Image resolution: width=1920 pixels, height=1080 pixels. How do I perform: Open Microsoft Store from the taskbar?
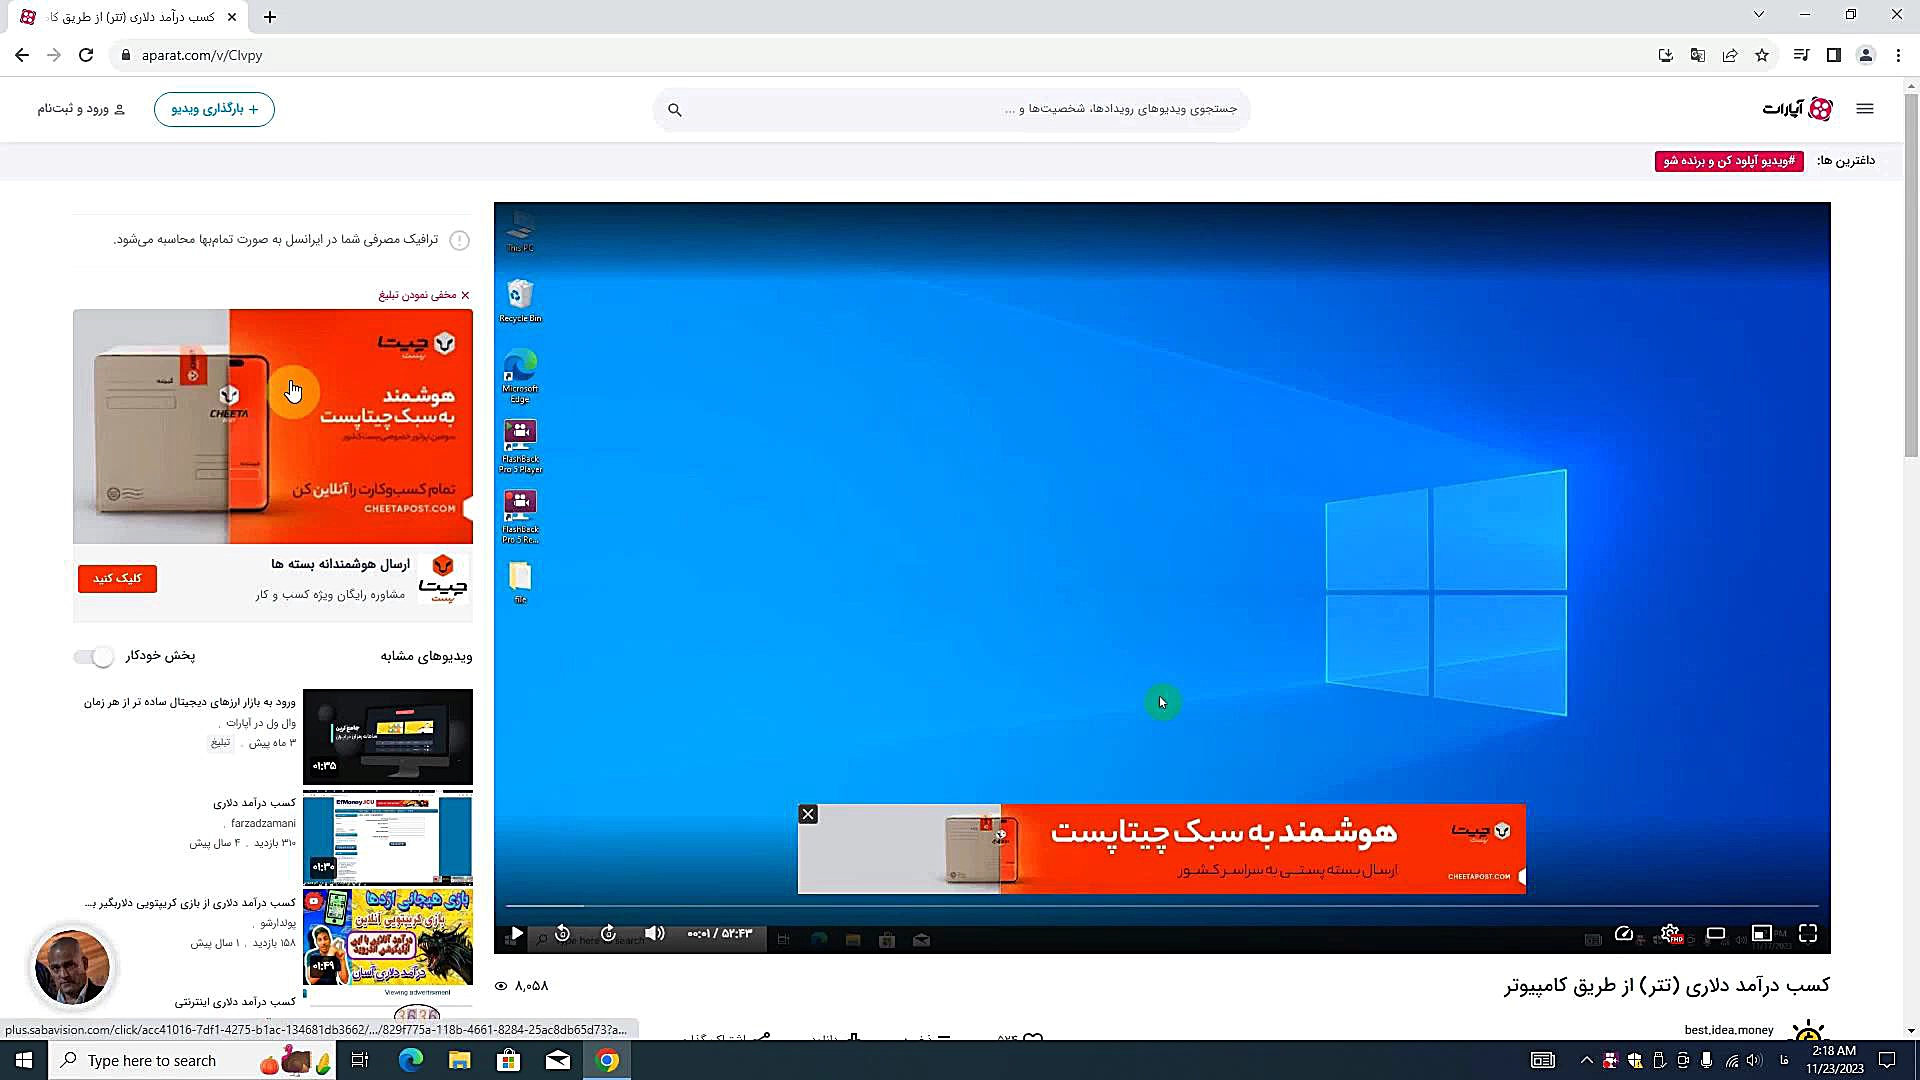click(509, 1060)
